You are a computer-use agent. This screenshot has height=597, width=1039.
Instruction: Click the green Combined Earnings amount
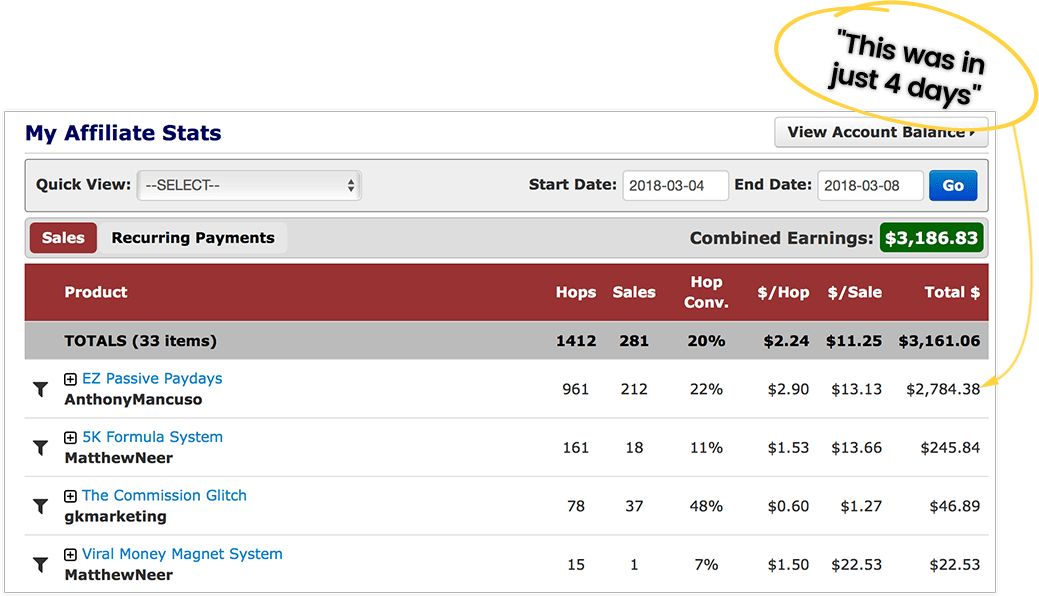[x=931, y=238]
